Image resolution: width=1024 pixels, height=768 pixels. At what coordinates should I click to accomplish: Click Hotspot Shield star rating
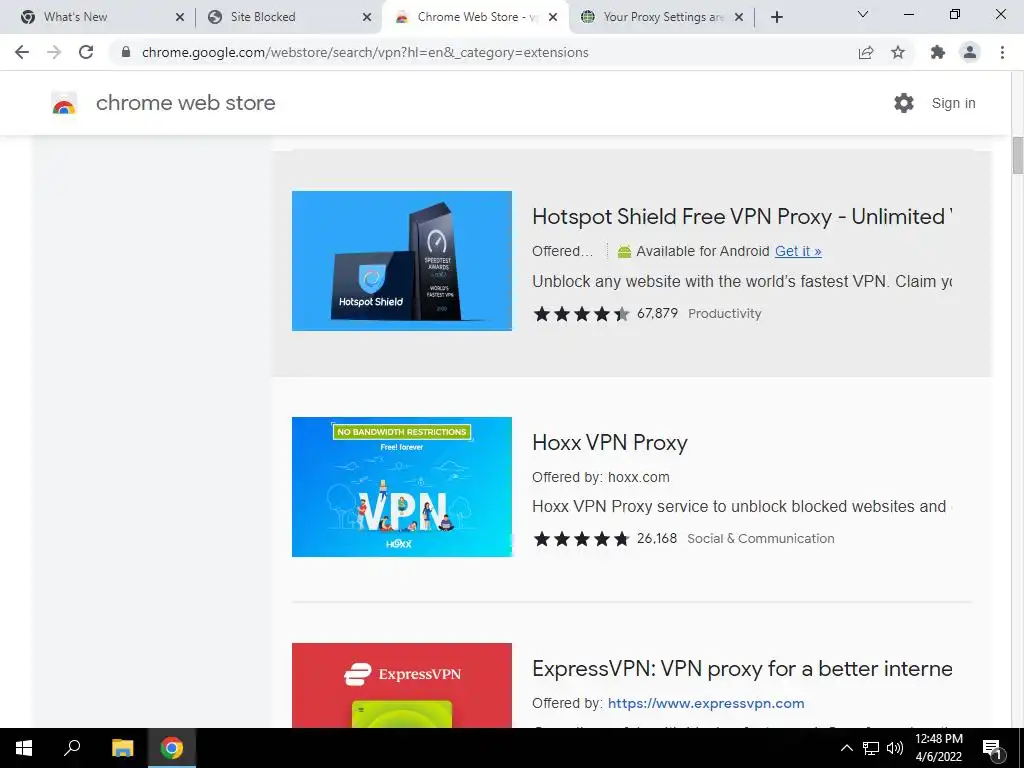point(581,313)
